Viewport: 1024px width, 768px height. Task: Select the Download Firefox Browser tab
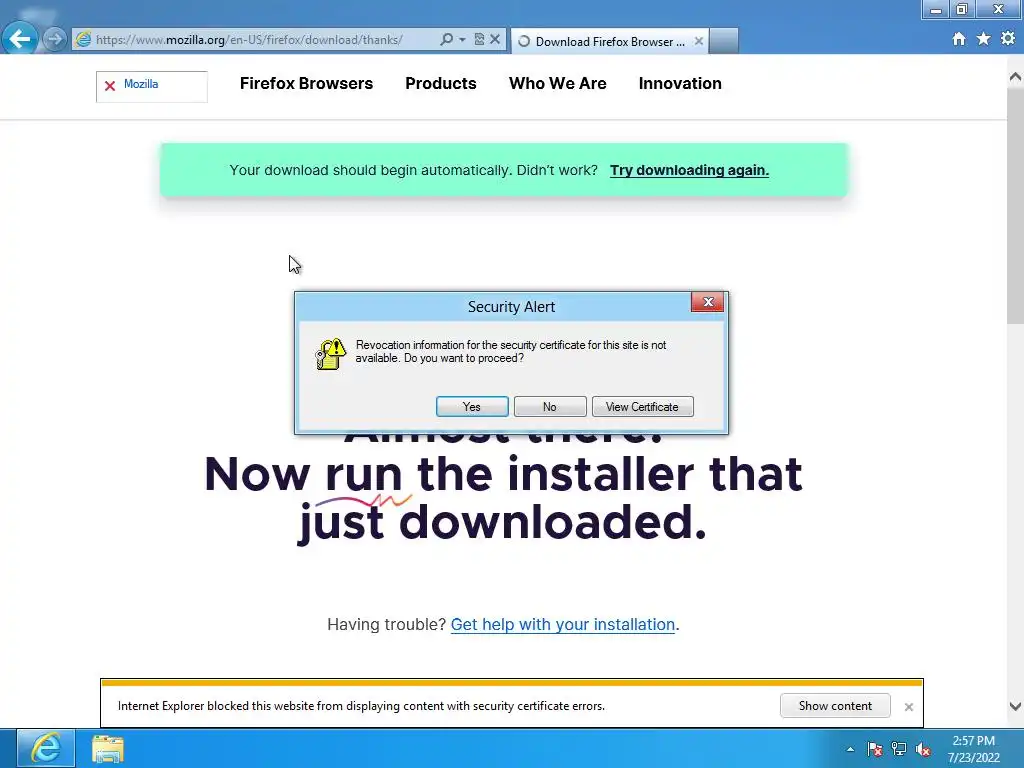(609, 41)
